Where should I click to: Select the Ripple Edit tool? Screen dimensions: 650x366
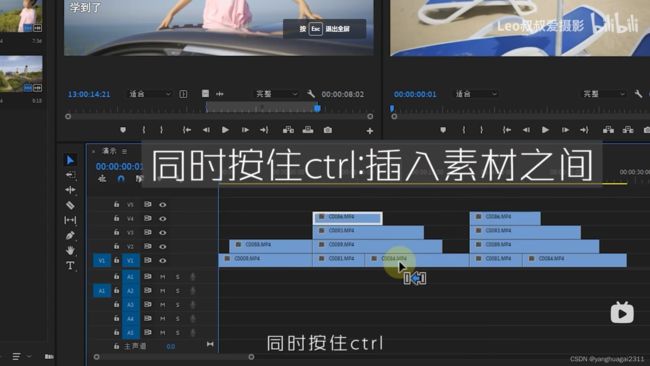coord(70,190)
